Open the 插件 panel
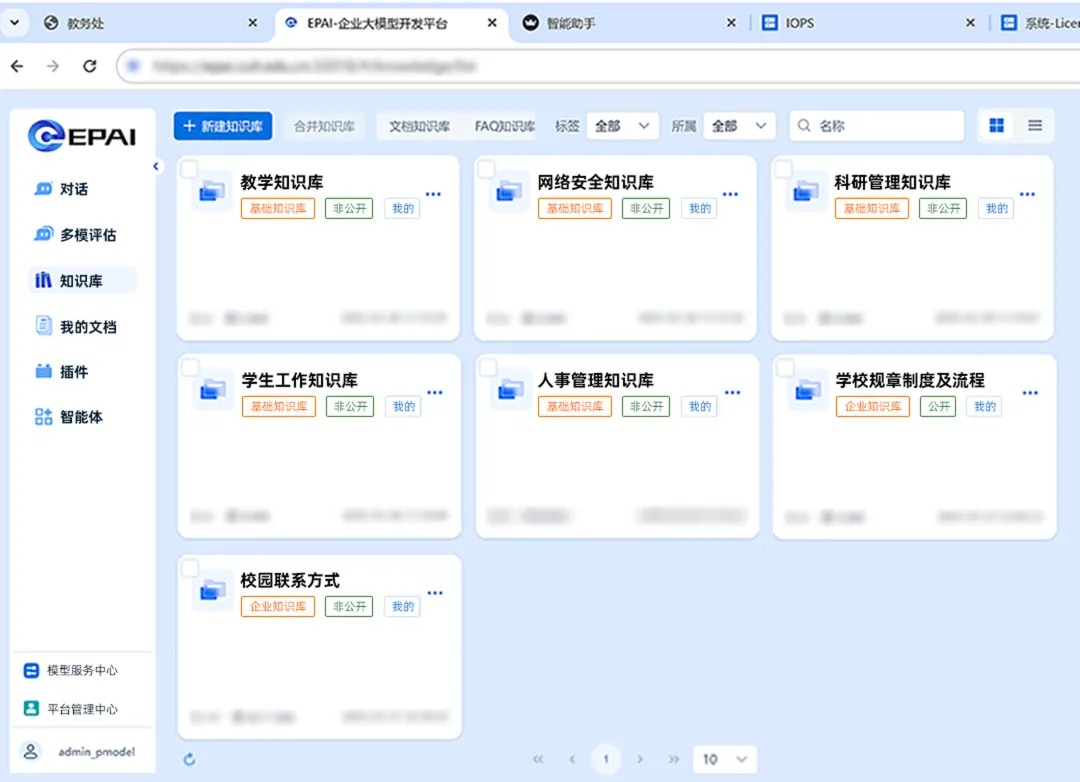 (x=66, y=371)
